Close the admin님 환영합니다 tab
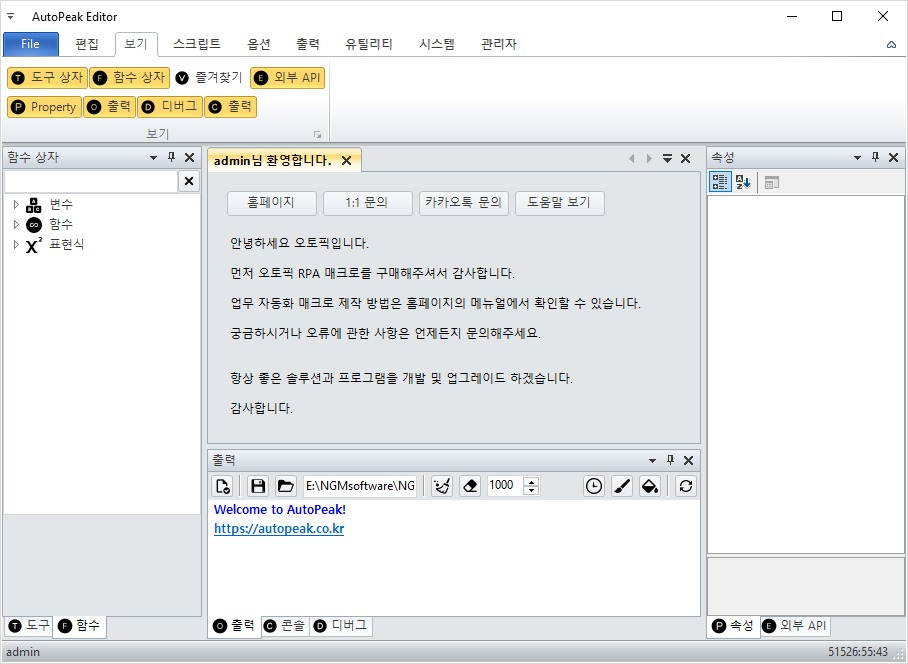 pos(346,160)
